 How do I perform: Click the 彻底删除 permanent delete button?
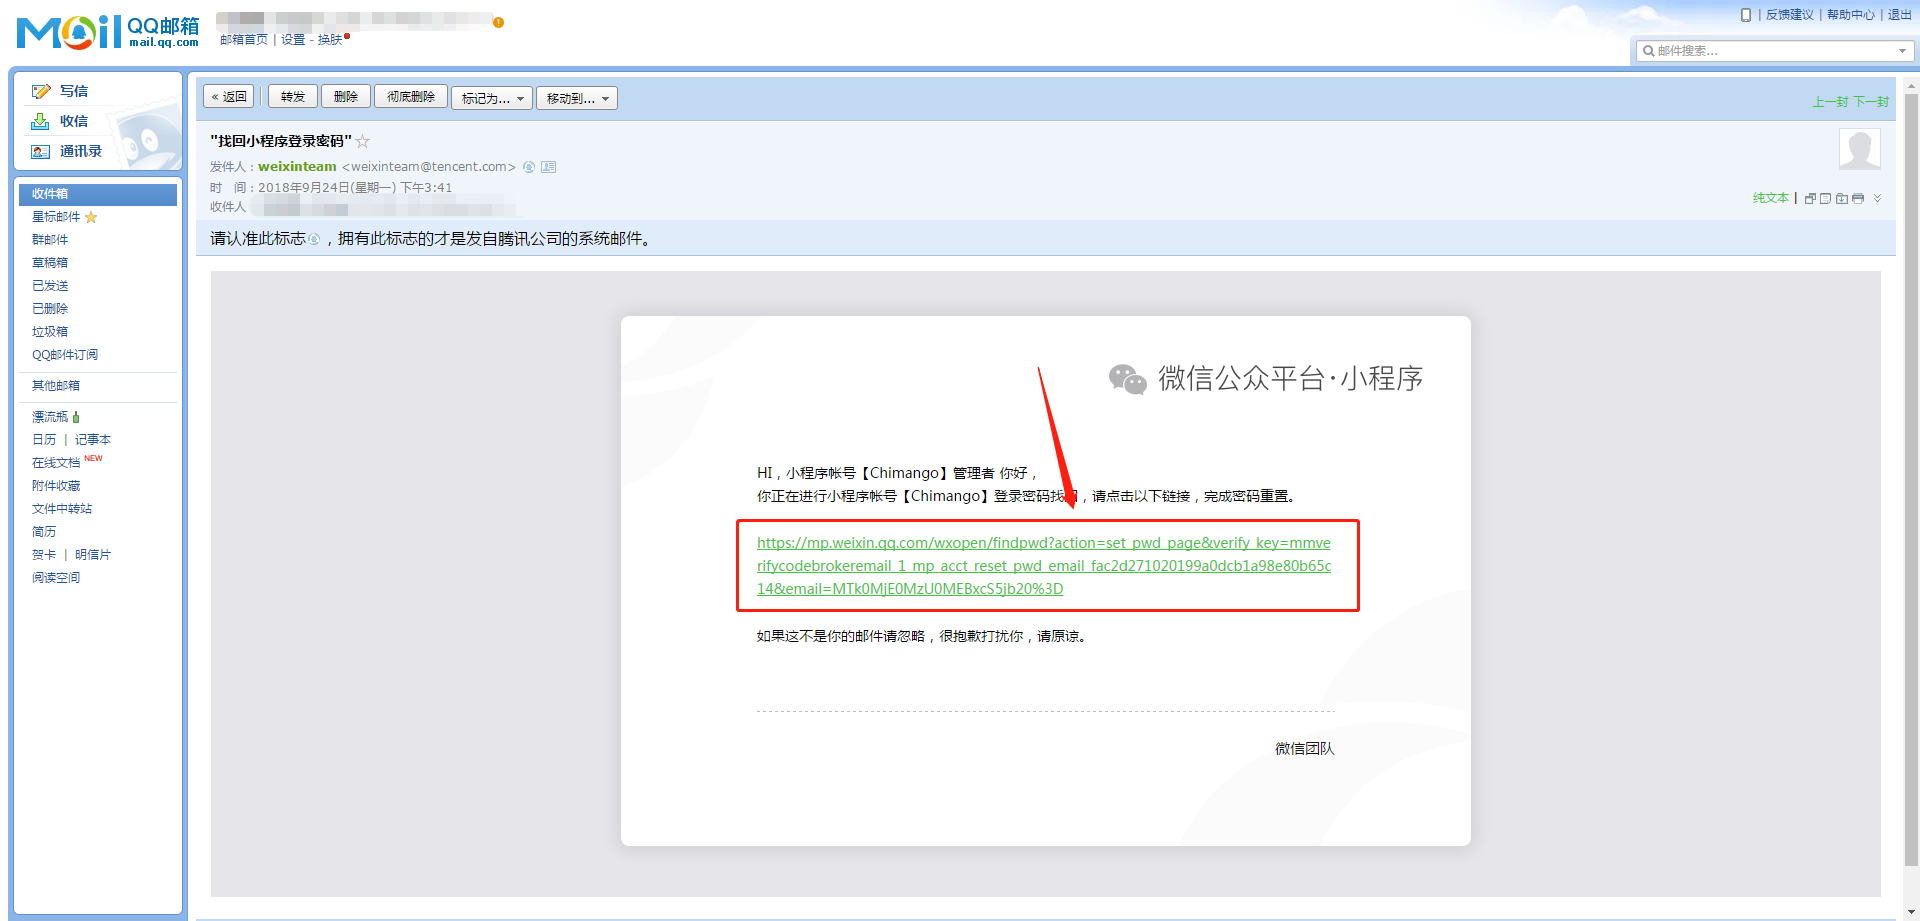point(411,97)
